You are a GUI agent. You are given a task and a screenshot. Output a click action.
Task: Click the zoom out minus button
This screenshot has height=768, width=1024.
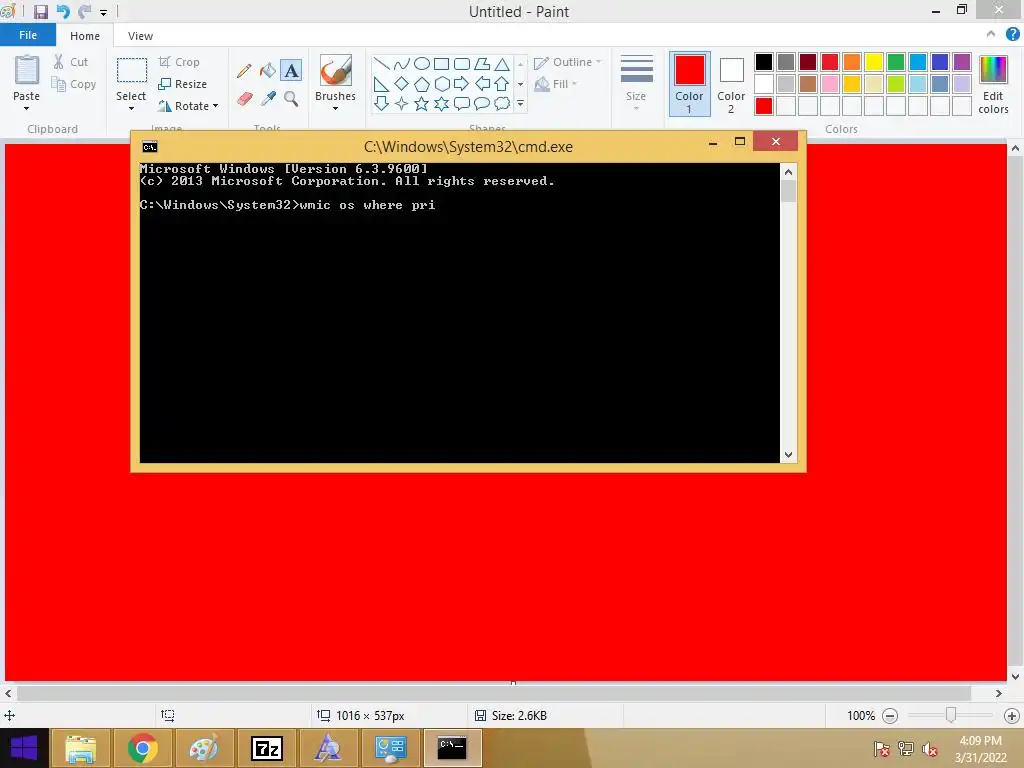pyautogui.click(x=889, y=716)
